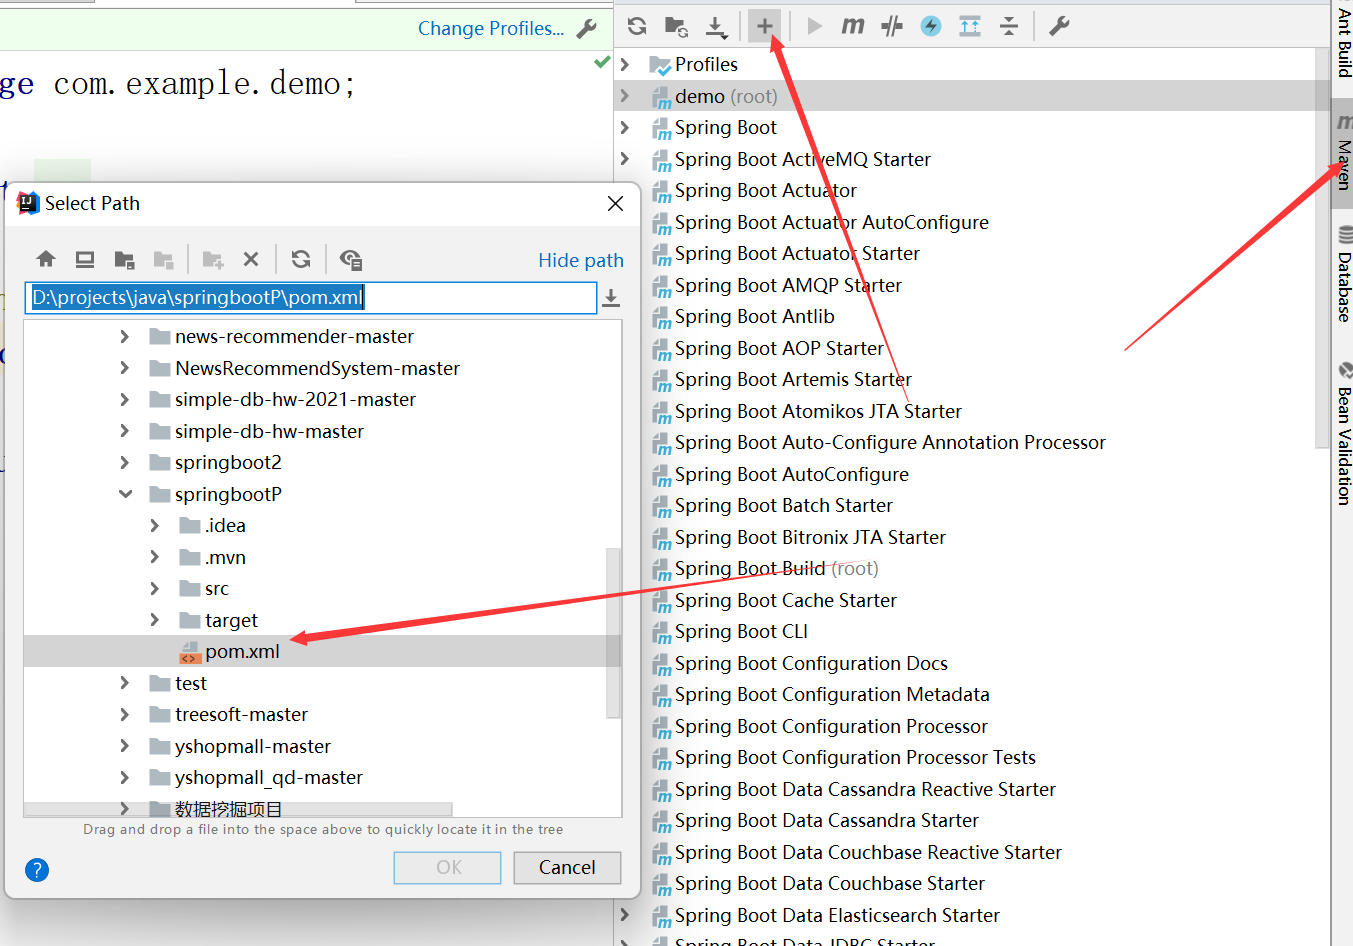Add Maven projects plus icon
This screenshot has height=946, width=1353.
[x=764, y=26]
